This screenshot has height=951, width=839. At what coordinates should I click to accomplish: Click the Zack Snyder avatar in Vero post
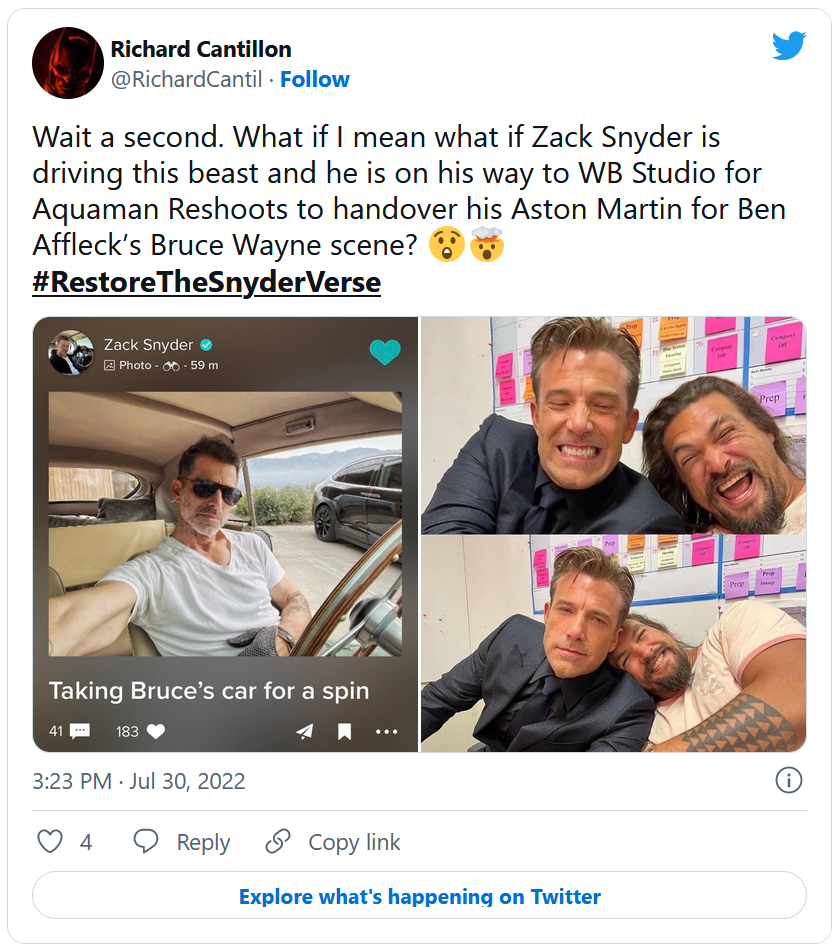pos(71,353)
